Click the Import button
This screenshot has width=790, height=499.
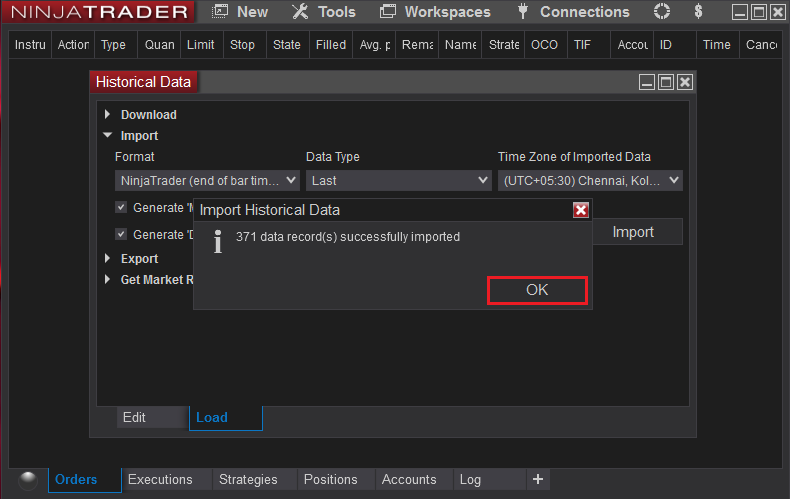(637, 232)
